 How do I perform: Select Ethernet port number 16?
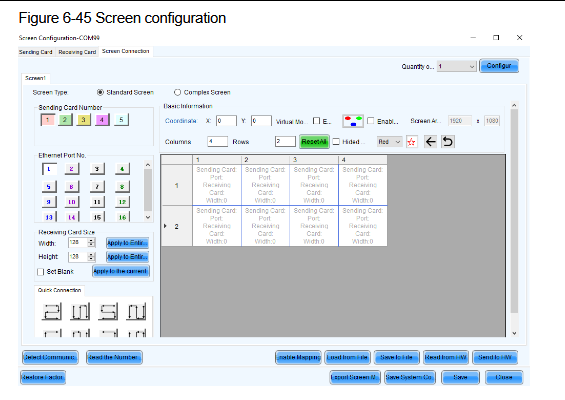(x=122, y=217)
